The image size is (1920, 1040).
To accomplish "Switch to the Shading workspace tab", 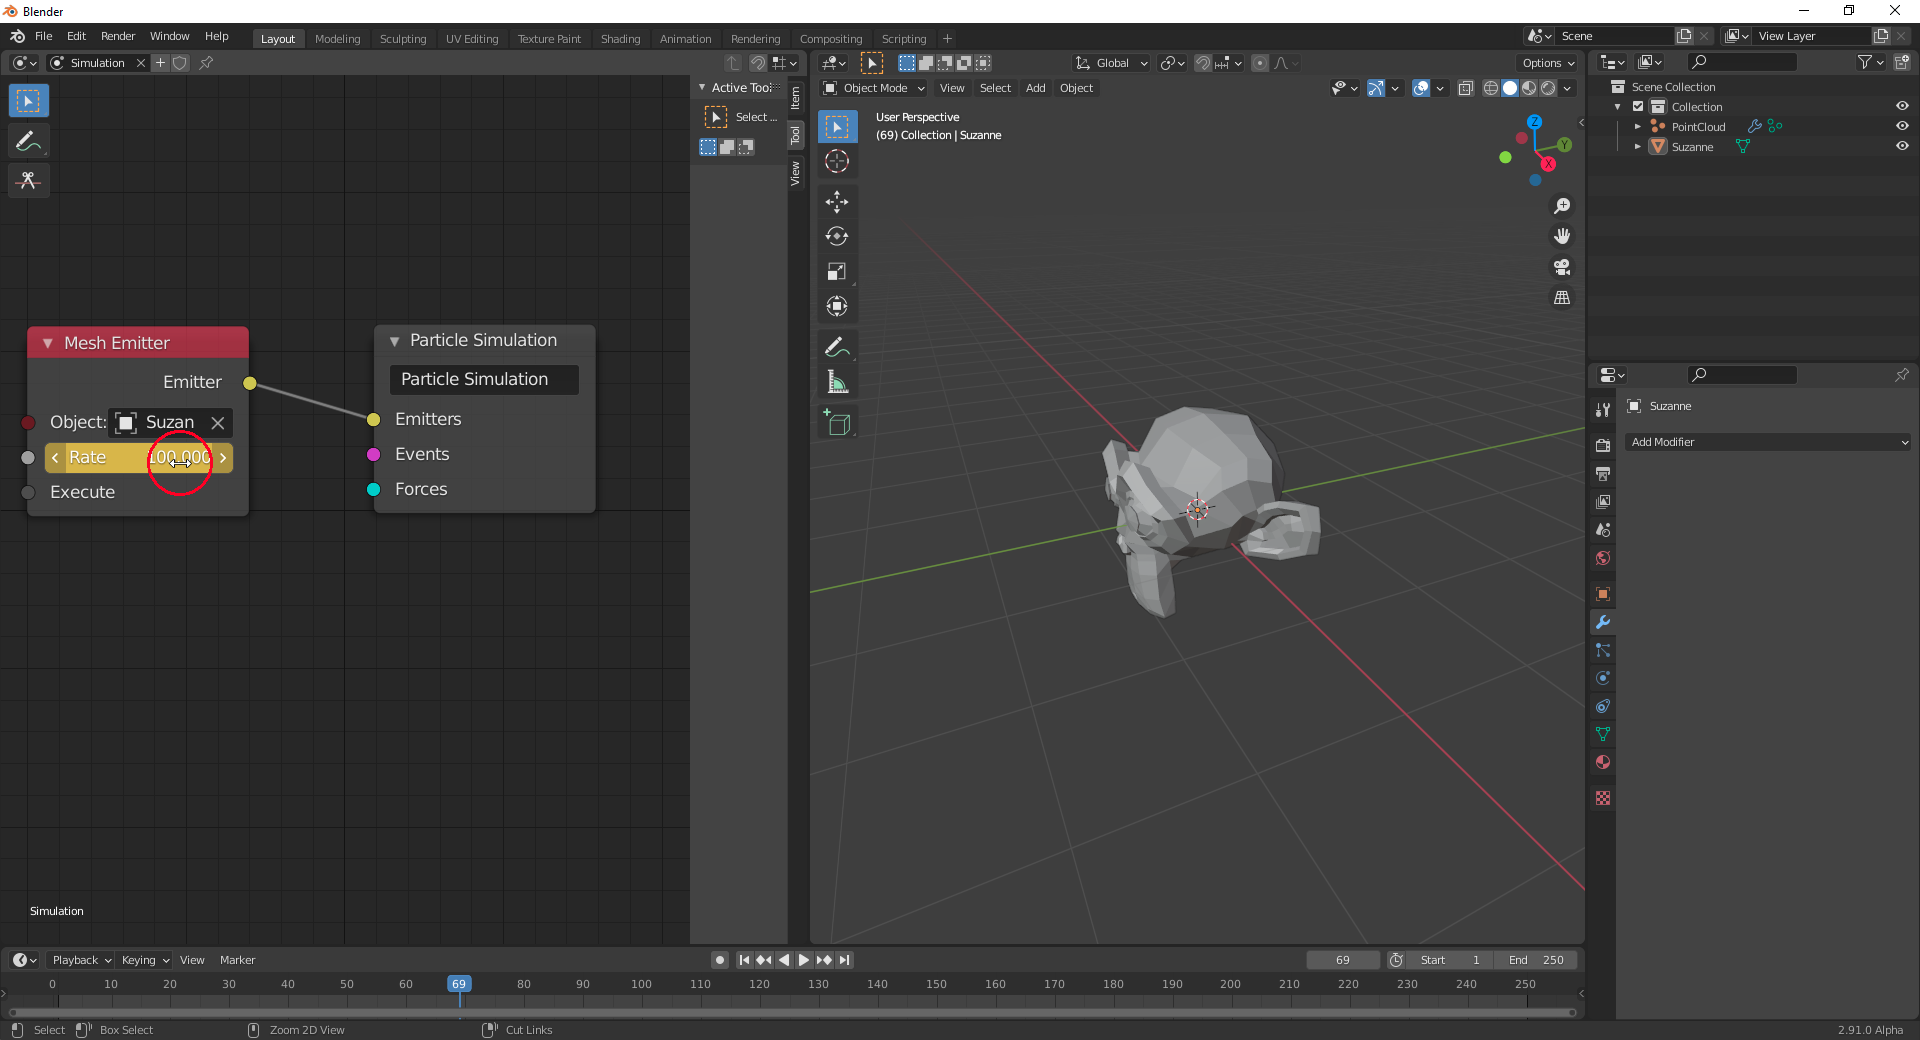I will (x=620, y=39).
